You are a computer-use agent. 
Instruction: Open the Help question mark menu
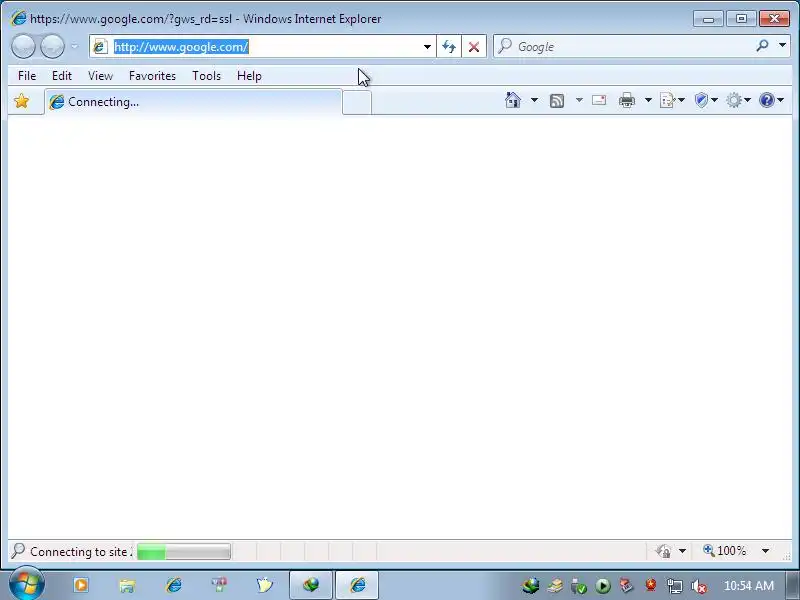(x=771, y=100)
